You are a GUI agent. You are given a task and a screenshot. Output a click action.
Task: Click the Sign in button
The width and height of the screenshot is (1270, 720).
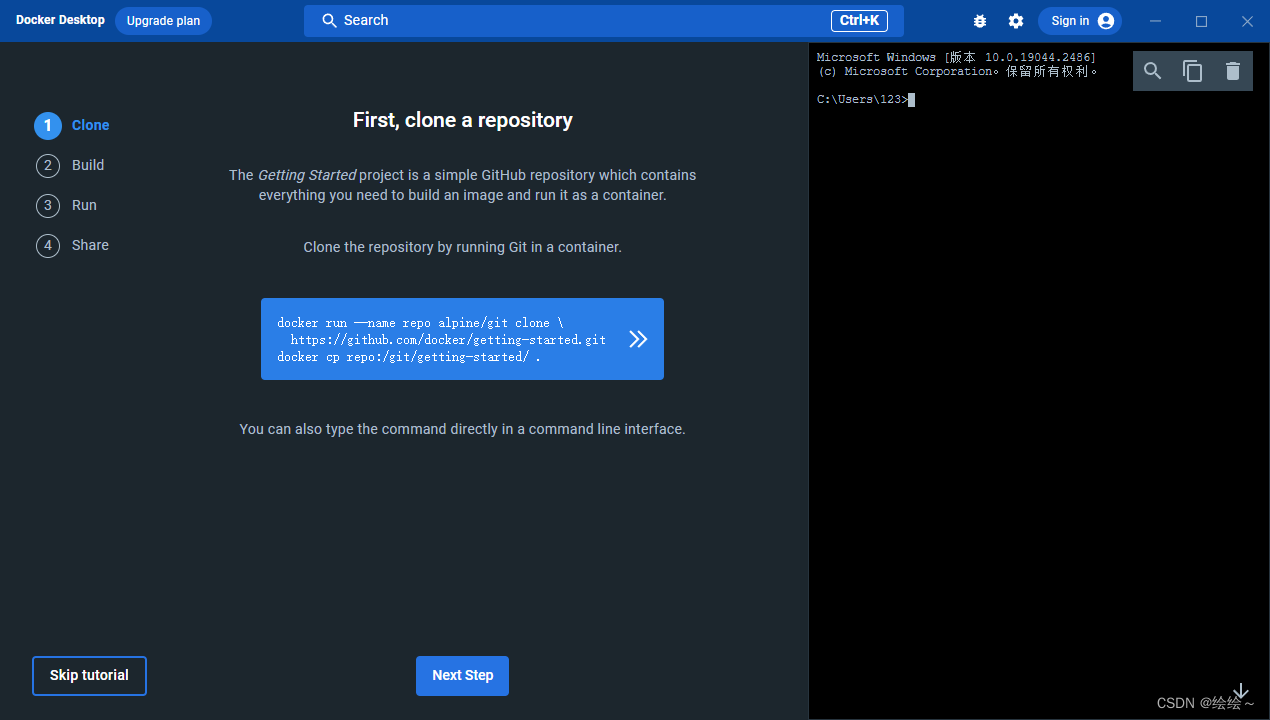pyautogui.click(x=1080, y=21)
